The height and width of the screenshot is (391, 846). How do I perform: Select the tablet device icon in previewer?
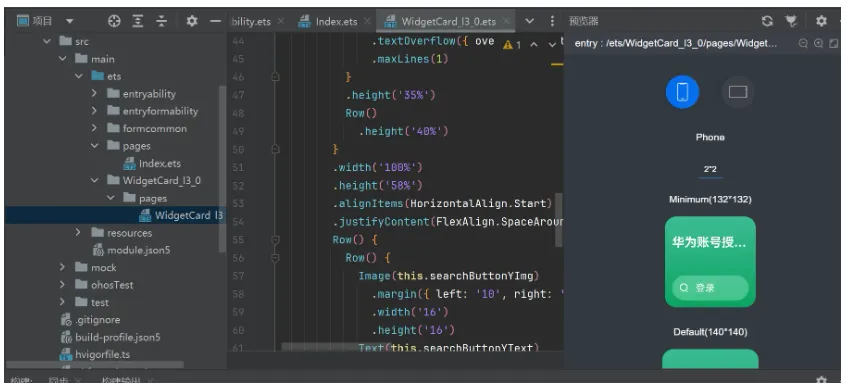tap(738, 92)
